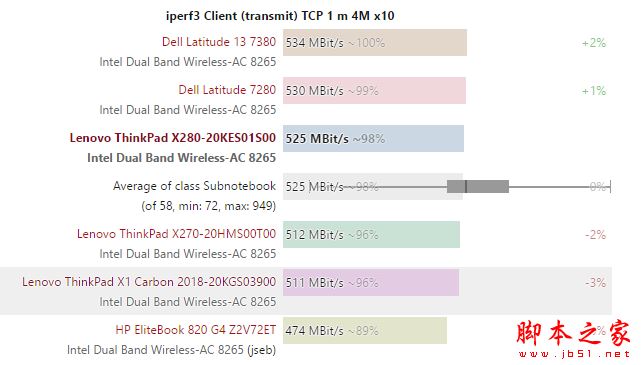
Task: Click the blue 525 MBit/s ThinkPad X280 bar
Action: coord(373,138)
